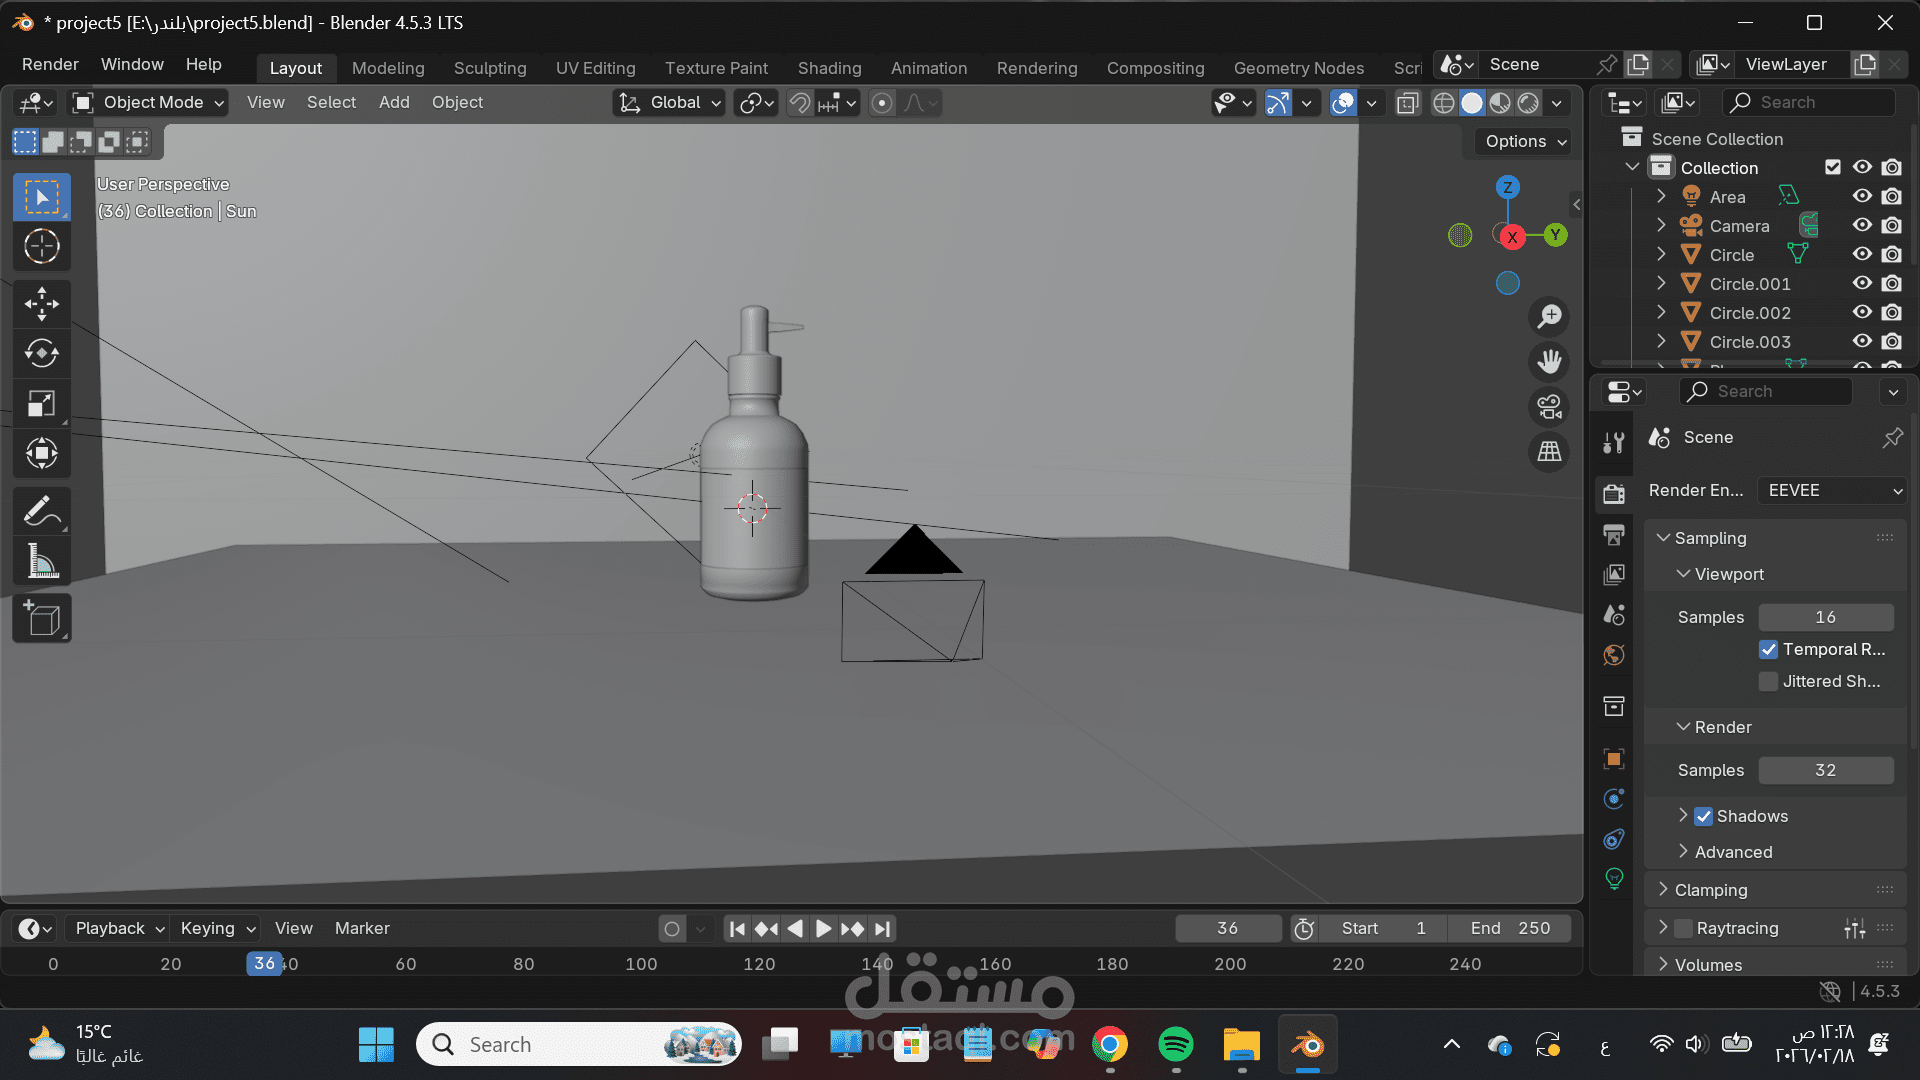
Task: Open the Render menu
Action: pyautogui.click(x=50, y=64)
